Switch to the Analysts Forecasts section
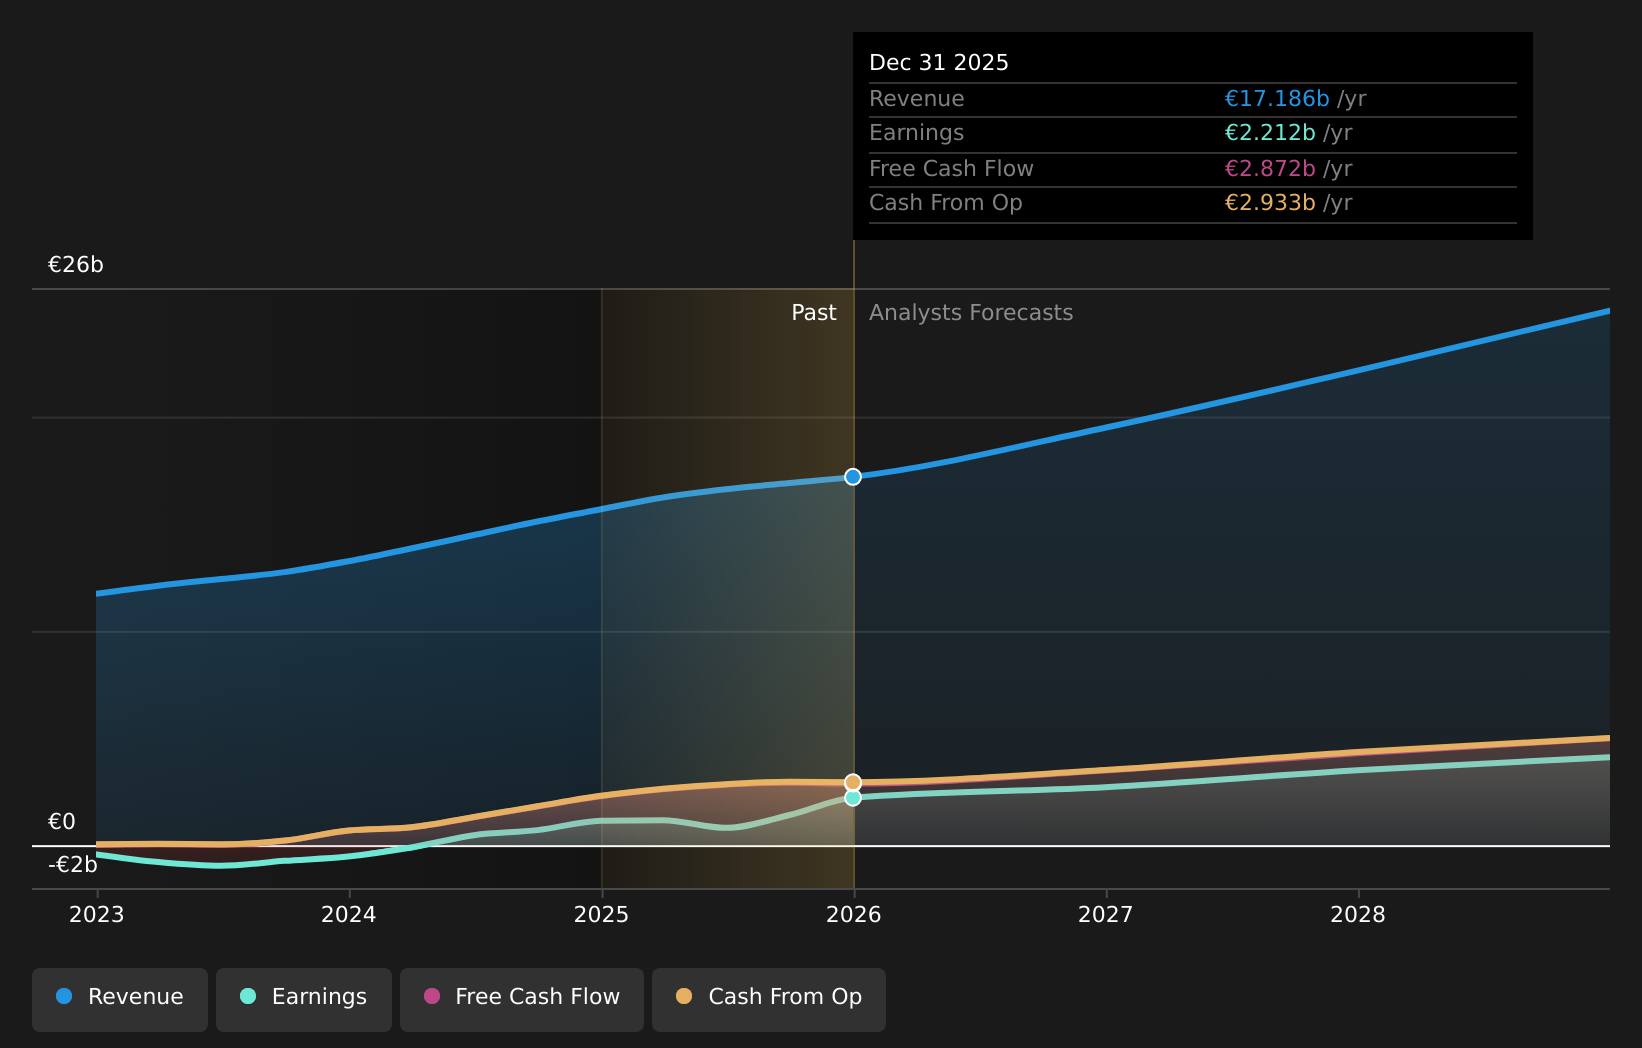 click(970, 312)
